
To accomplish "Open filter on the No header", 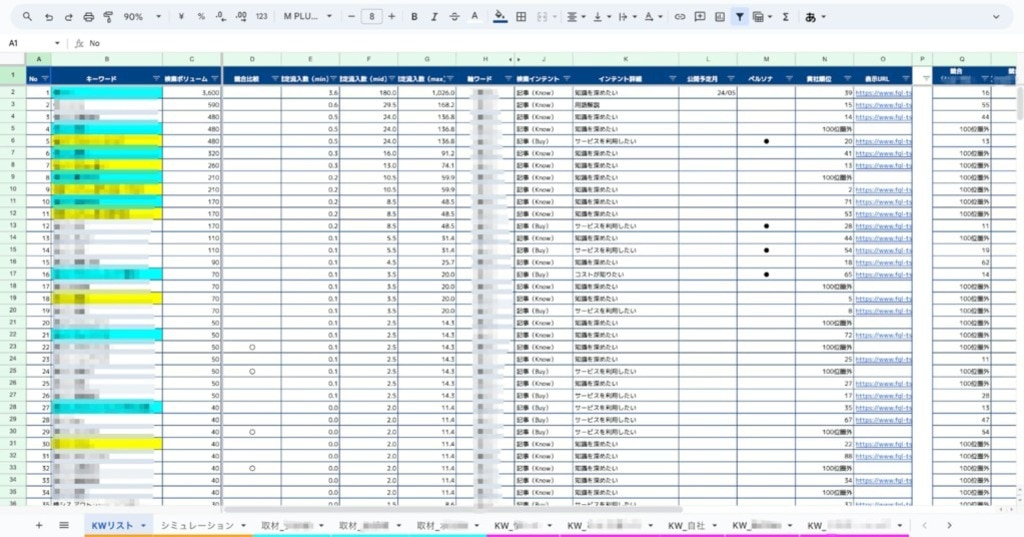I will [x=45, y=79].
